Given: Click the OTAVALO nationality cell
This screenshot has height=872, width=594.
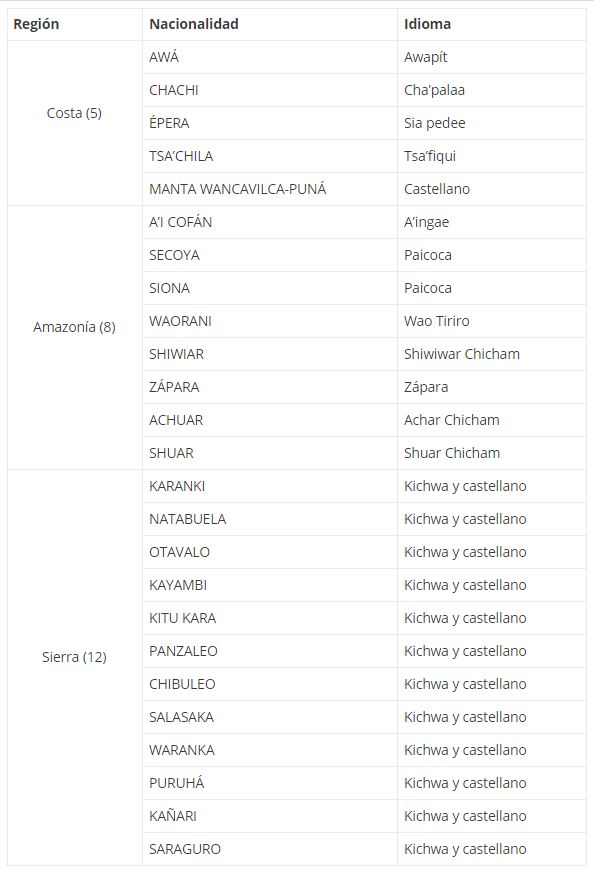Looking at the screenshot, I should point(270,552).
